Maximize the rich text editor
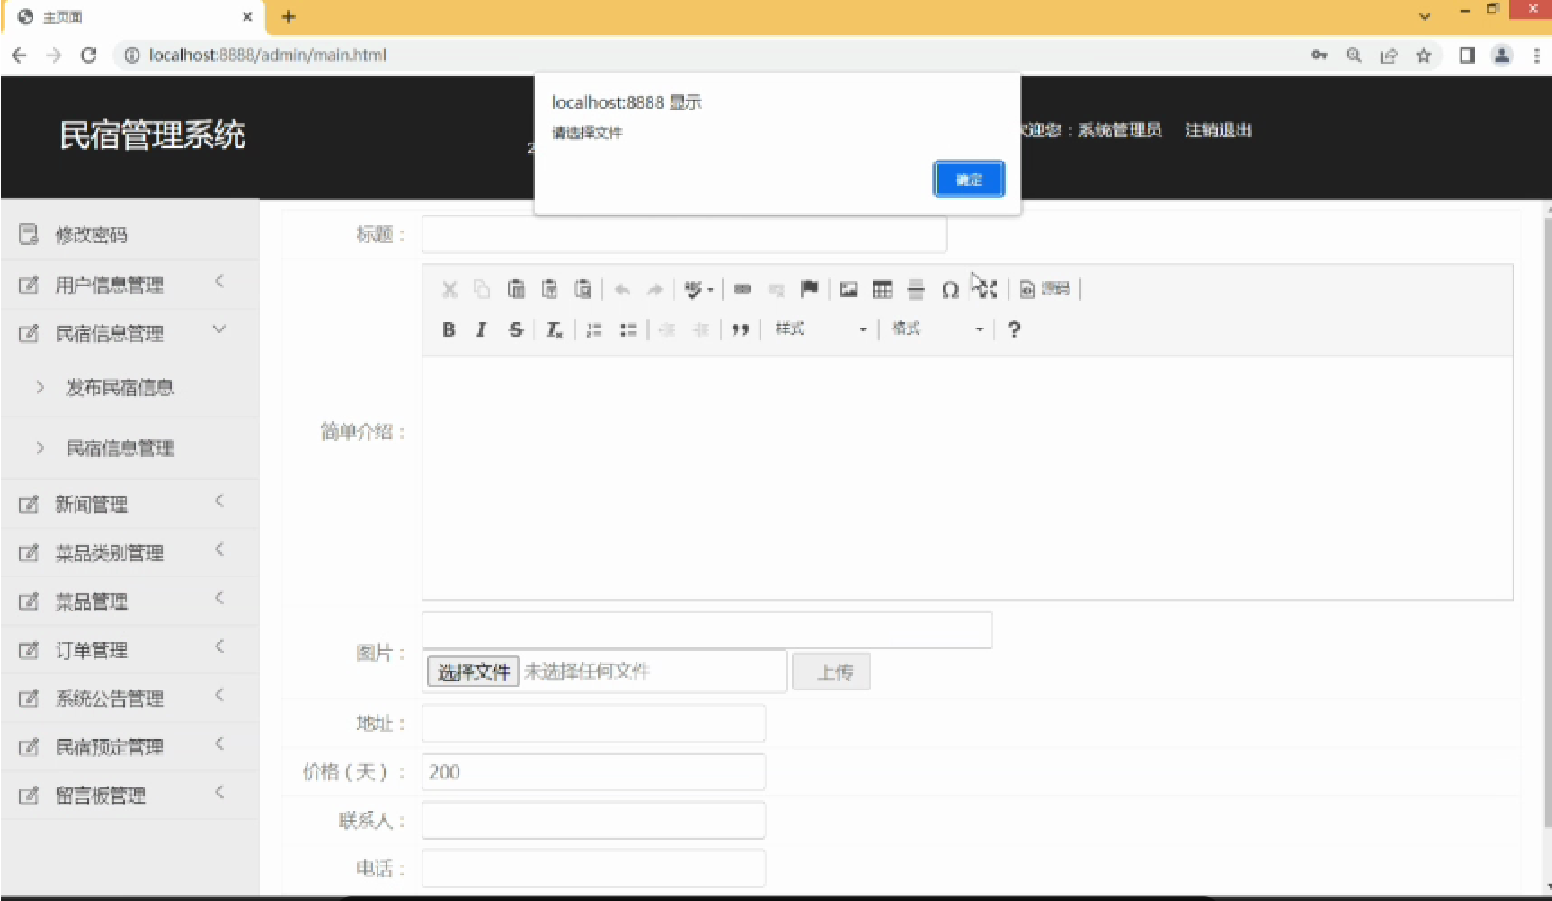Image resolution: width=1552 pixels, height=901 pixels. [986, 290]
